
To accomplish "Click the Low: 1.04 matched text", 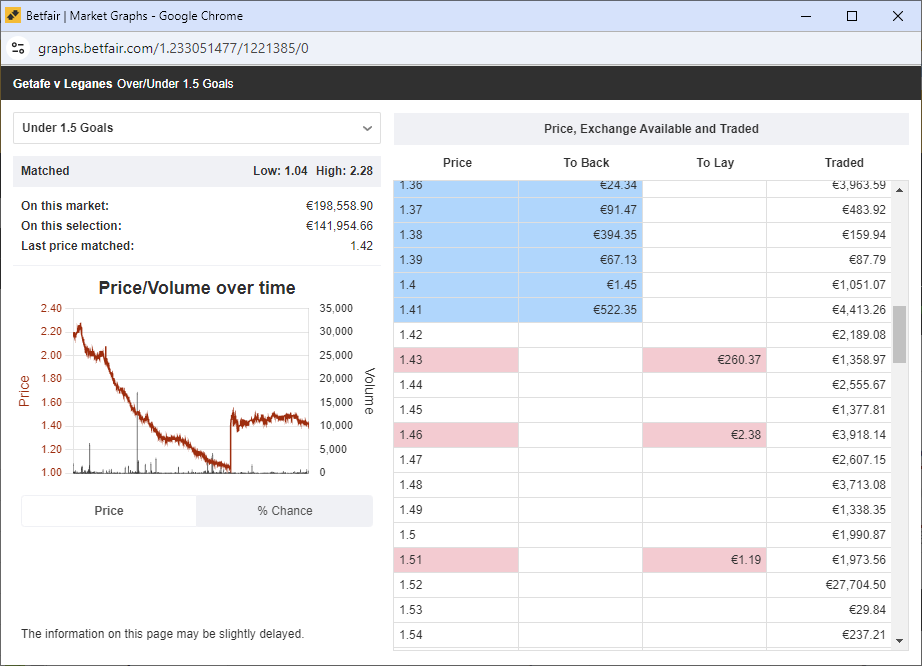I will click(x=280, y=171).
